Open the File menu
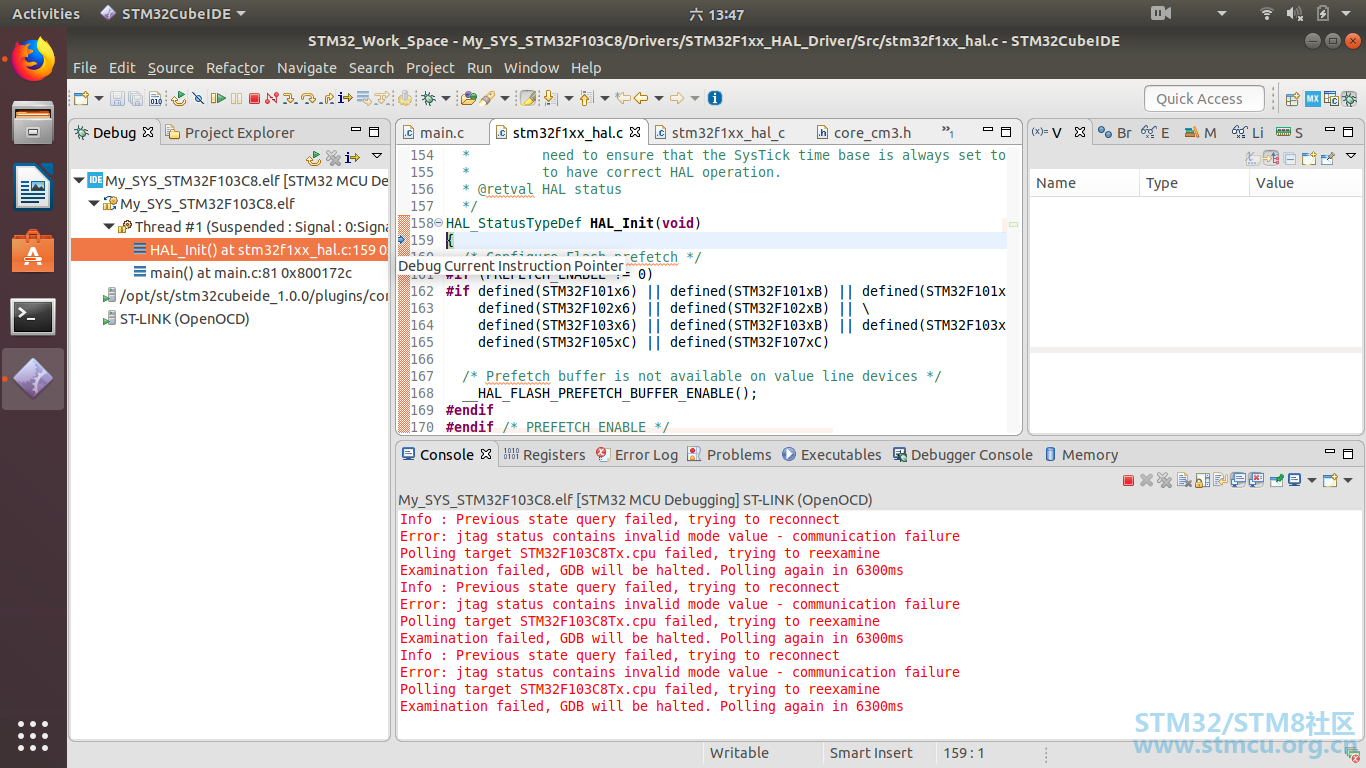Image resolution: width=1366 pixels, height=768 pixels. pyautogui.click(x=85, y=68)
